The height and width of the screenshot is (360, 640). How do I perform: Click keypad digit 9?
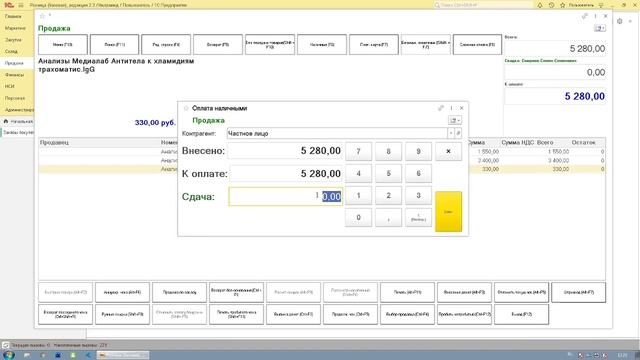point(418,151)
